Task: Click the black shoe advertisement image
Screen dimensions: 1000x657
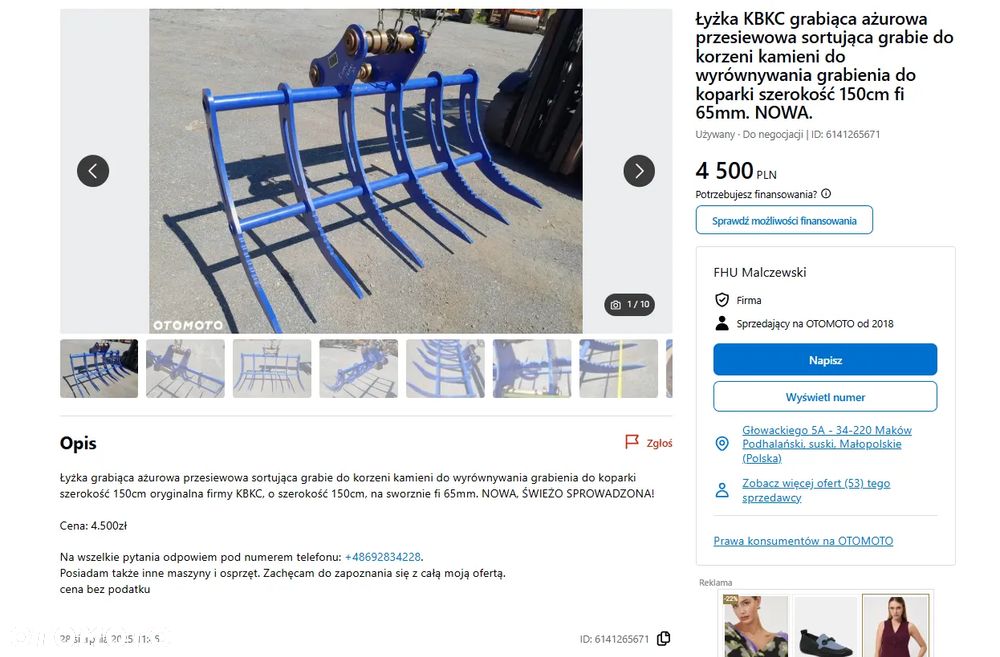Action: tap(825, 626)
